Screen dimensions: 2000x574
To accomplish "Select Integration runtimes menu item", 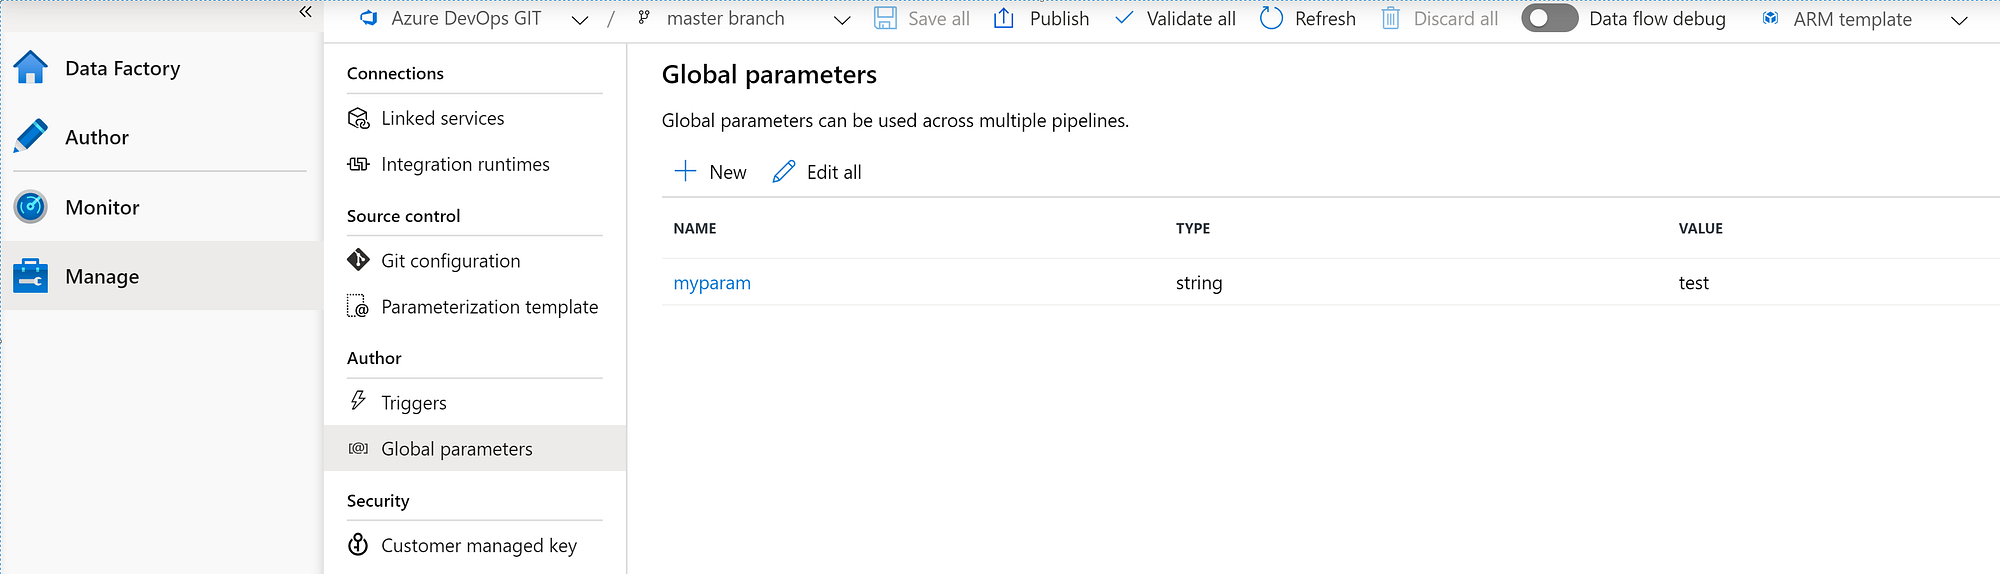I will (465, 164).
